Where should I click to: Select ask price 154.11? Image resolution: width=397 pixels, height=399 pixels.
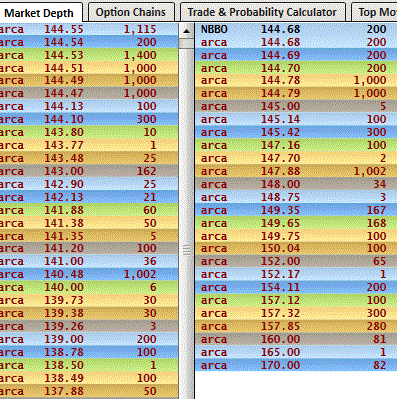(x=280, y=287)
